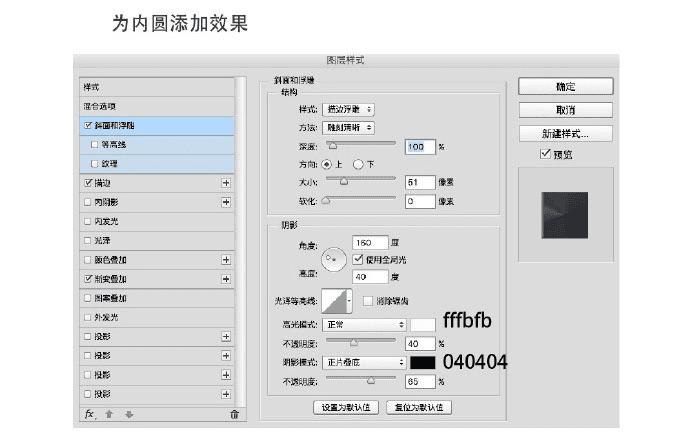Click the 深度 input field showing 100
The height and width of the screenshot is (432, 690).
tap(420, 147)
